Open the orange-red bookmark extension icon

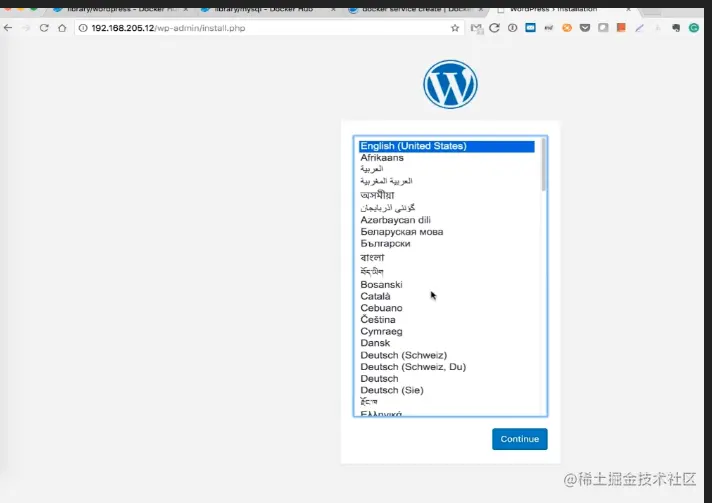tap(621, 28)
